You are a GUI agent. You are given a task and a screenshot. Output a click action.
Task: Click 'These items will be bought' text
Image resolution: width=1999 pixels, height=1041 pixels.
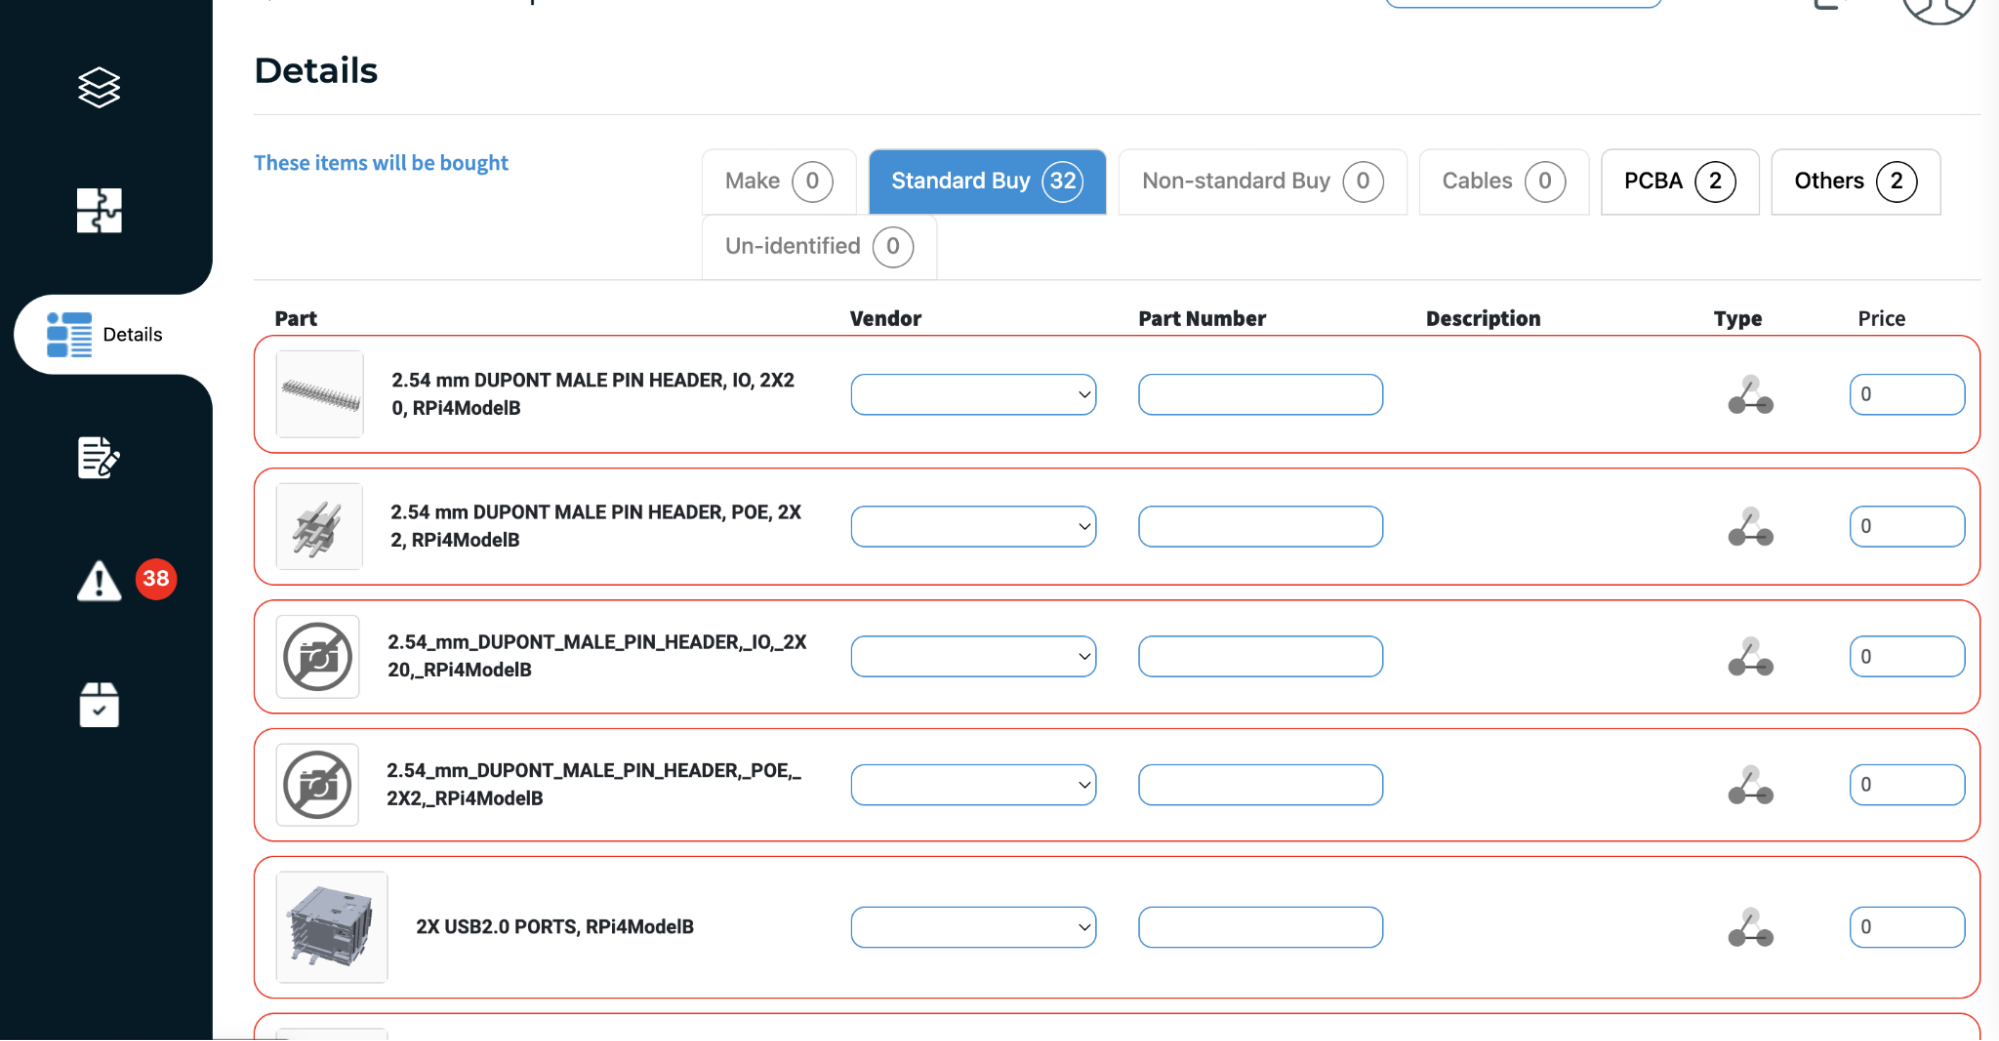pyautogui.click(x=381, y=163)
